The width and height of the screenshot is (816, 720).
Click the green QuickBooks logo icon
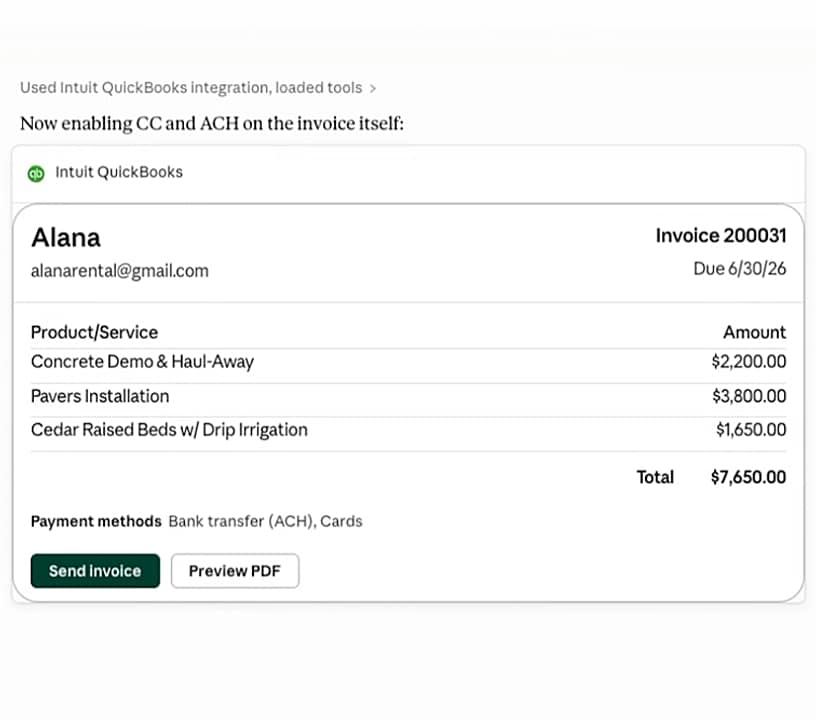[x=36, y=173]
